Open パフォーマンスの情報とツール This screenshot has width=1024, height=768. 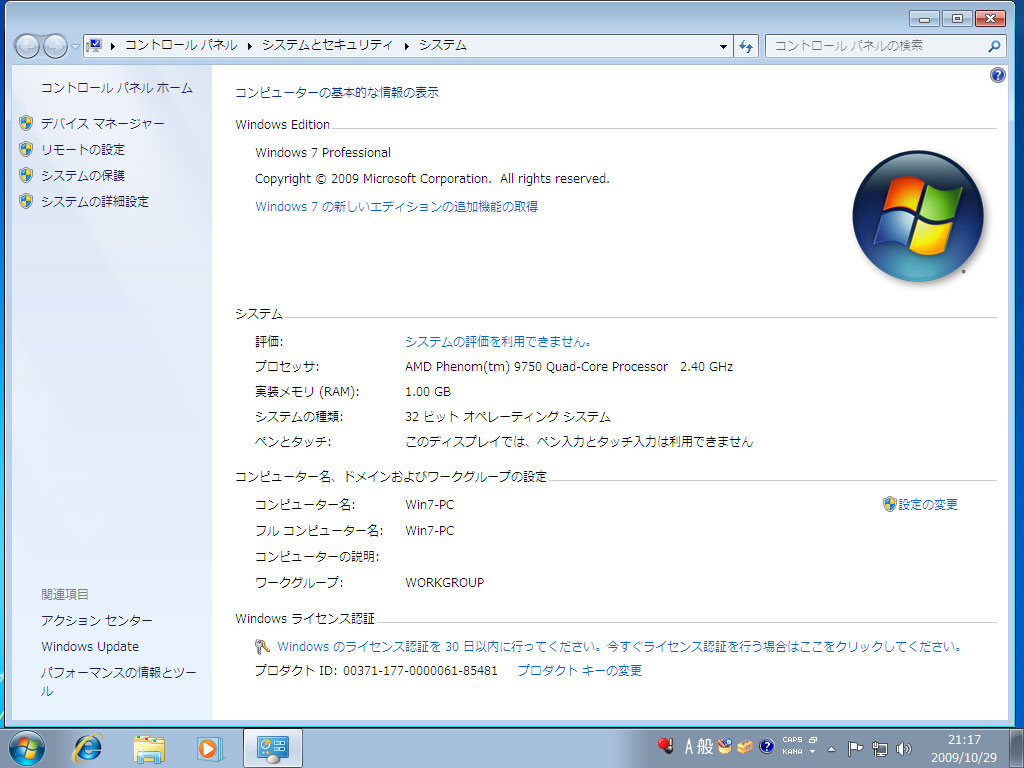pos(118,681)
